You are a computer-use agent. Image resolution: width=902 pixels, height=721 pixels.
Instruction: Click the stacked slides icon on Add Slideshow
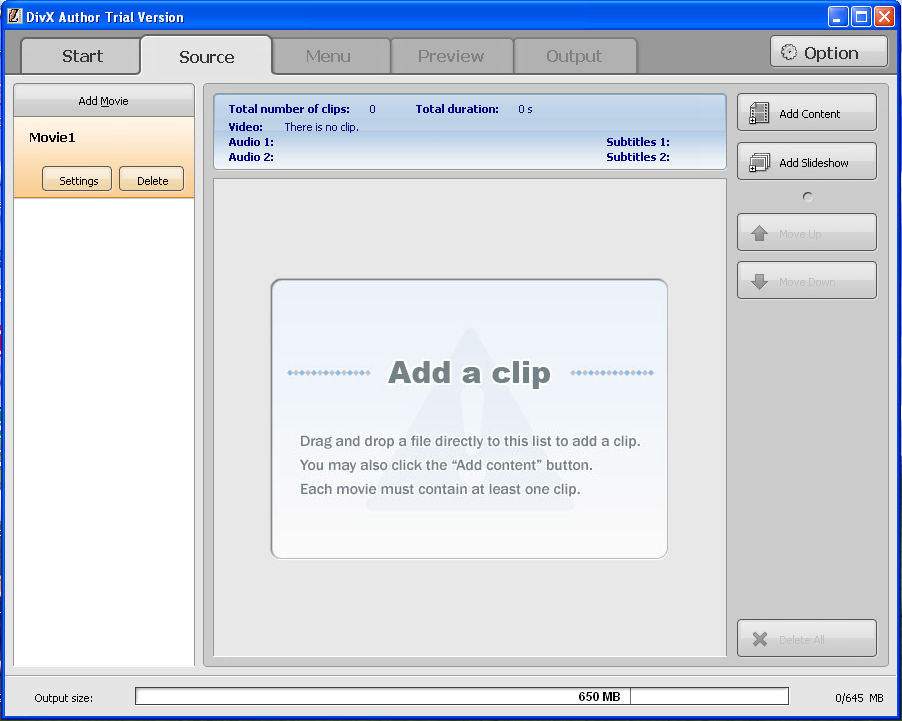pyautogui.click(x=759, y=163)
